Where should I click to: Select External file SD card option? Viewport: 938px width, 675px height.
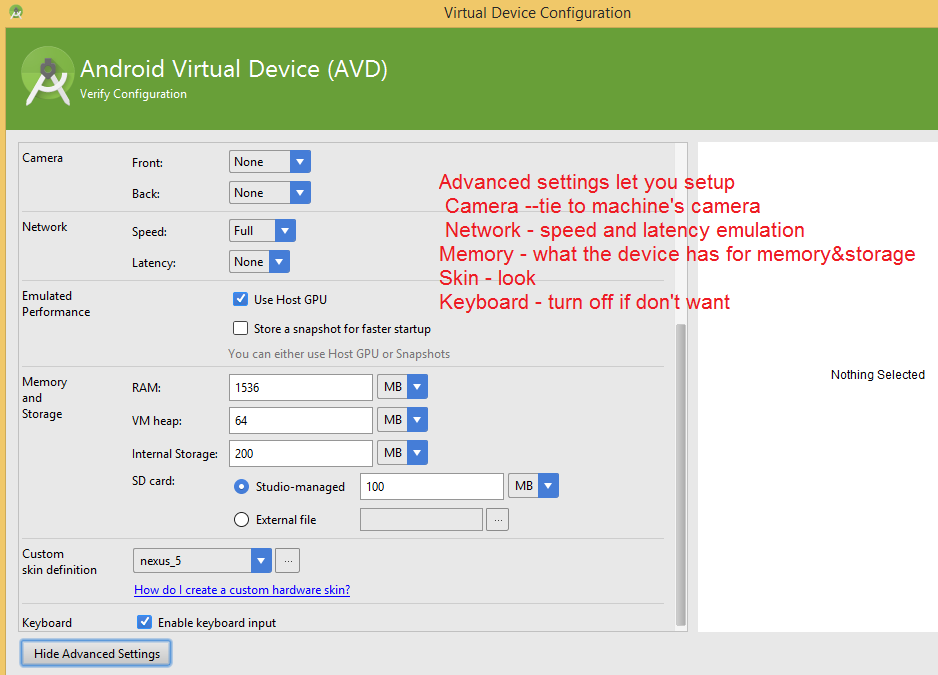tap(241, 519)
